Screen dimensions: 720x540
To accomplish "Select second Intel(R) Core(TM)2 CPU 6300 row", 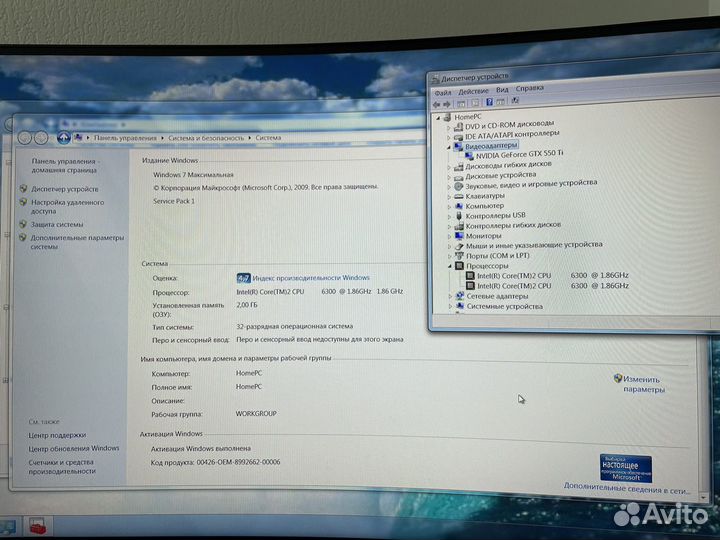I will pos(553,286).
